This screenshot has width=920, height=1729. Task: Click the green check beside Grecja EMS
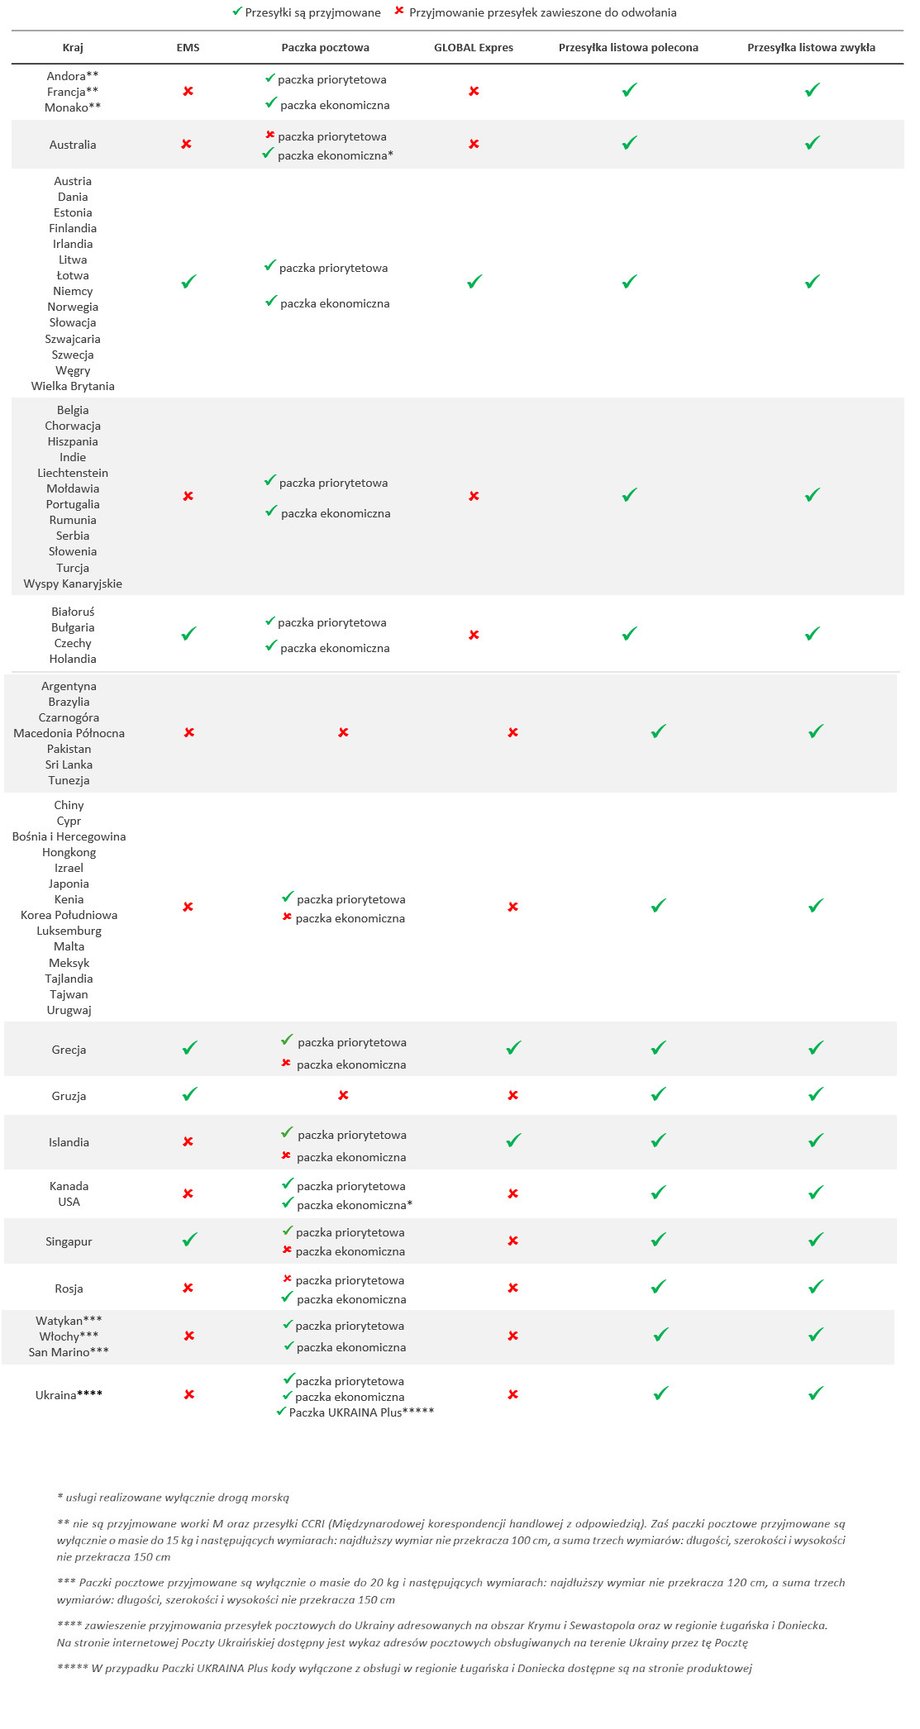190,1048
